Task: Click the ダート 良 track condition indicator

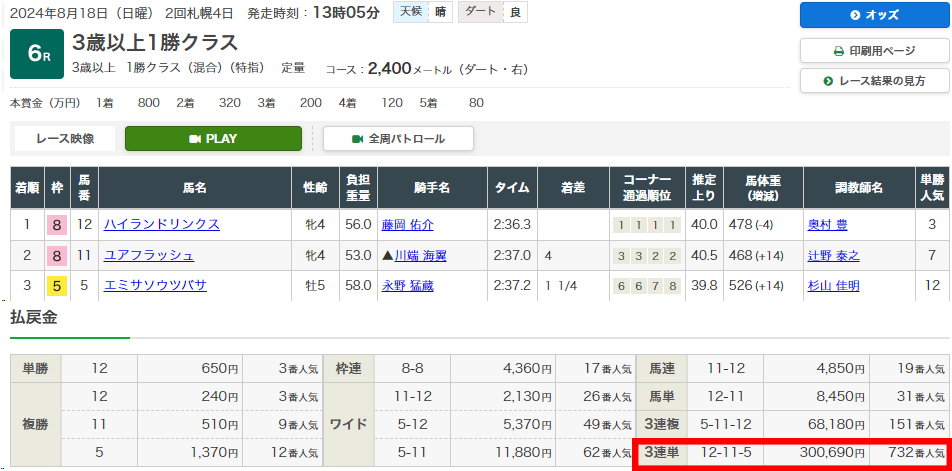Action: pyautogui.click(x=493, y=13)
